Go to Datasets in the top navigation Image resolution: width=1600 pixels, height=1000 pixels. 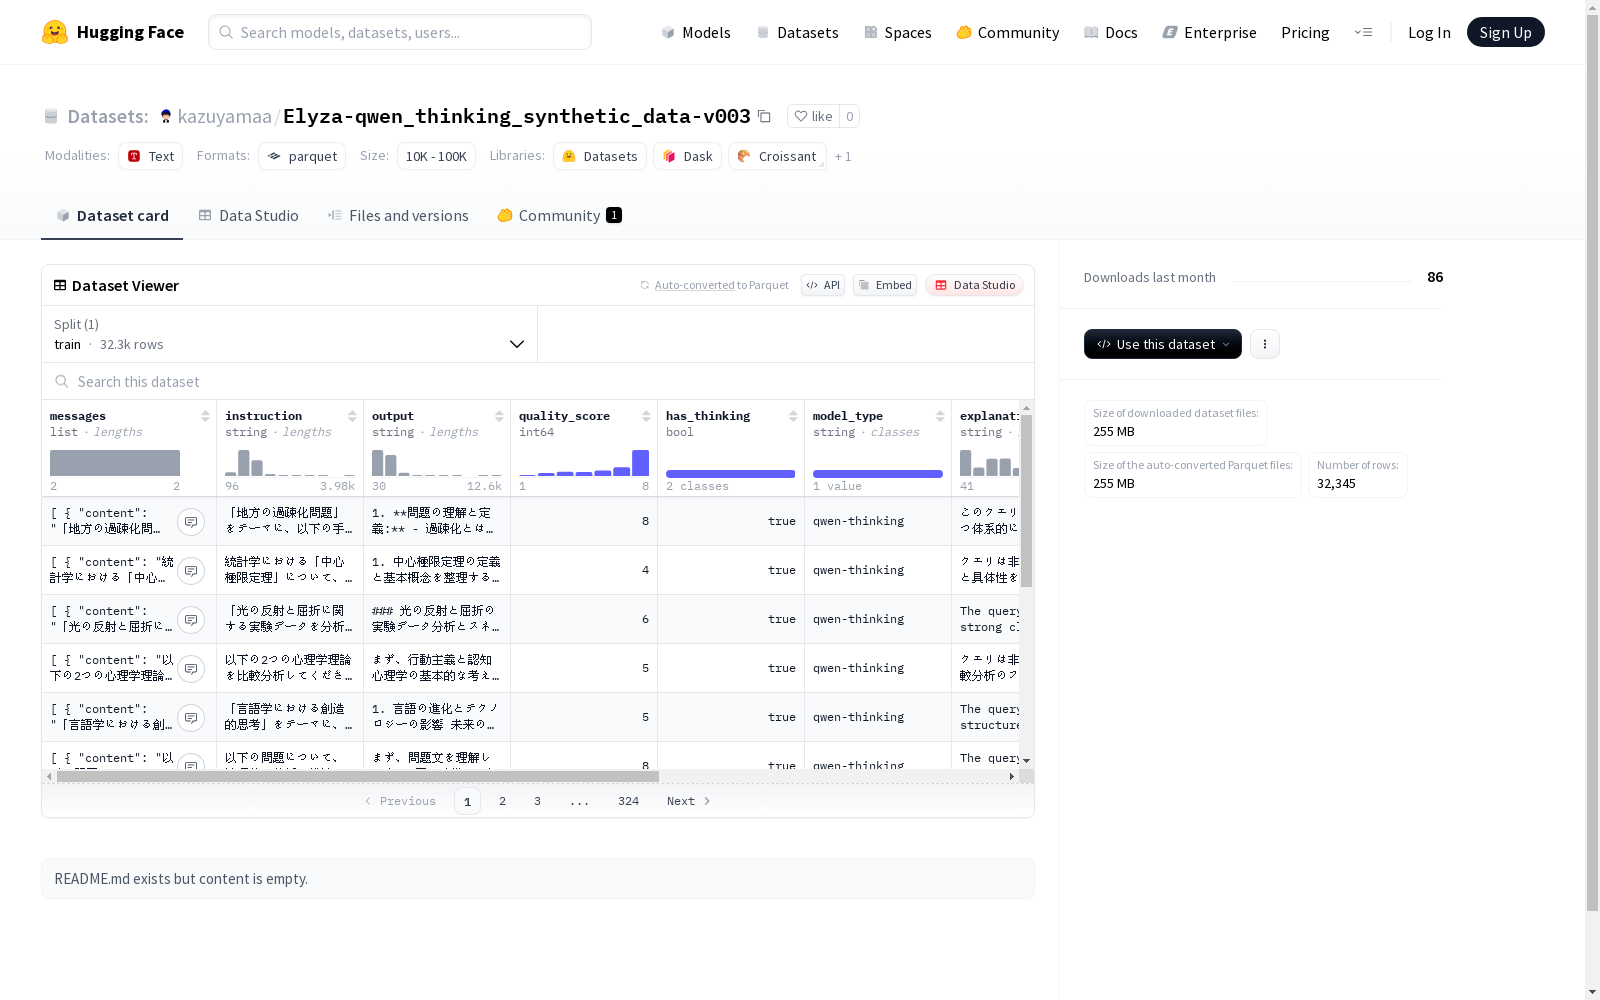click(797, 32)
